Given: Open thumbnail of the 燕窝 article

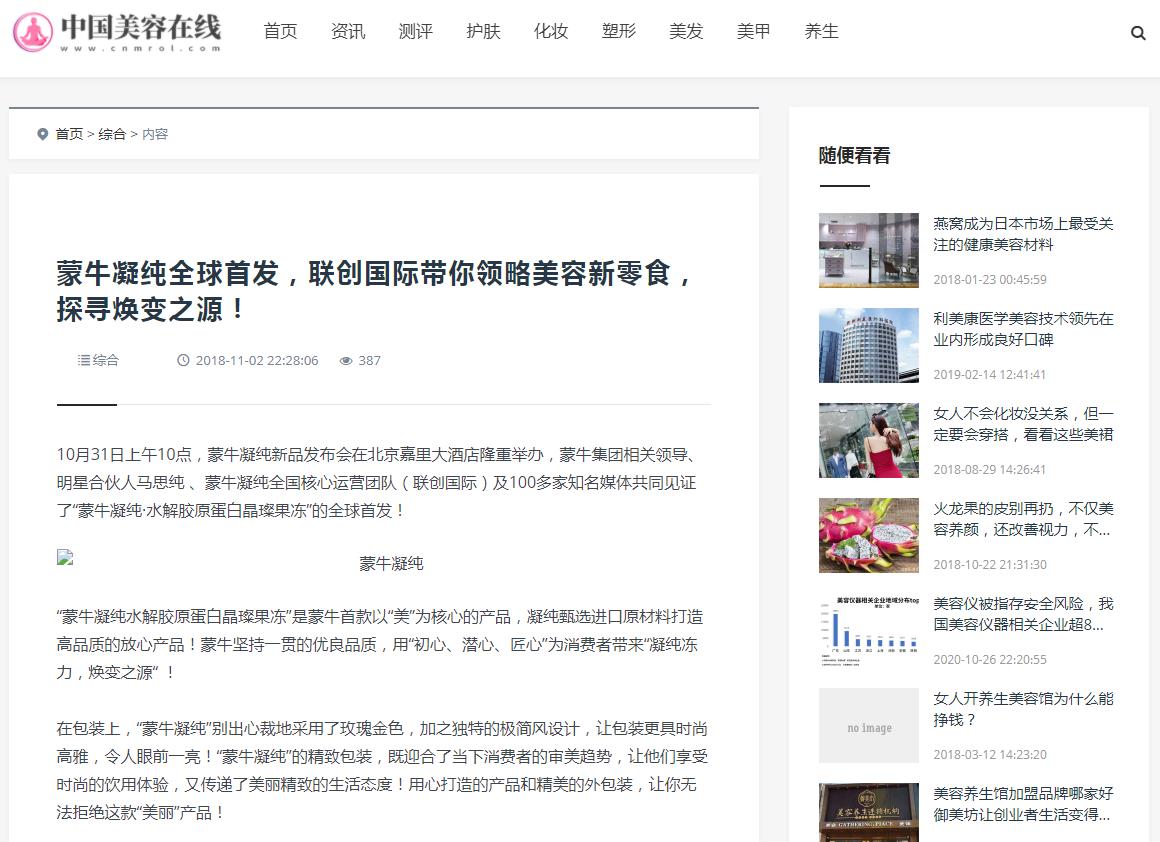Looking at the screenshot, I should click(x=869, y=250).
